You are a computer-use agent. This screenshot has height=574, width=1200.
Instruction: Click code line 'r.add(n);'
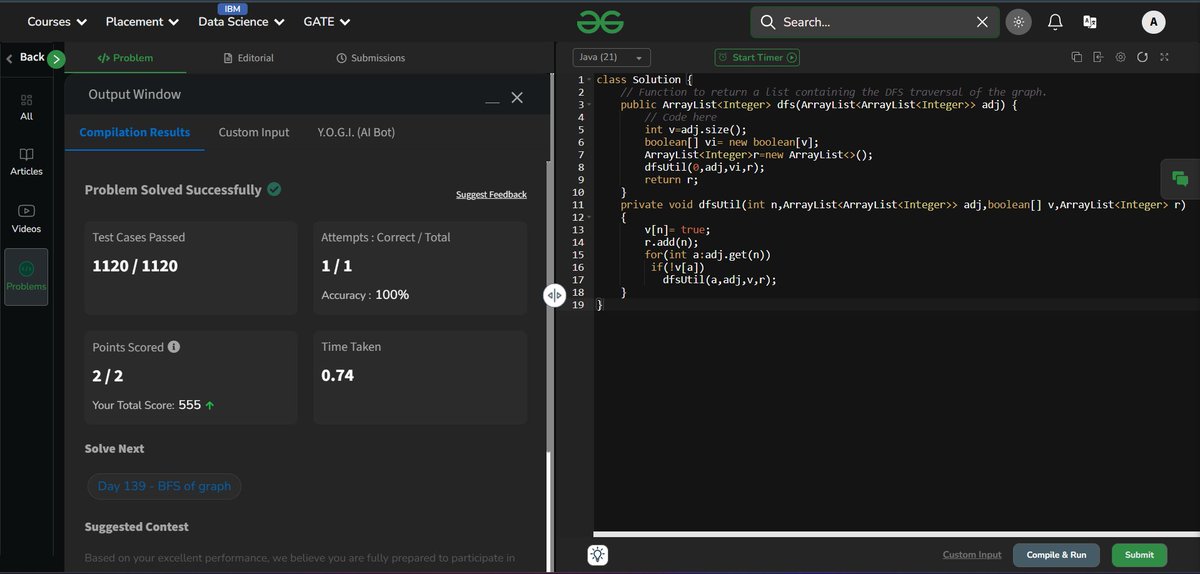point(671,242)
